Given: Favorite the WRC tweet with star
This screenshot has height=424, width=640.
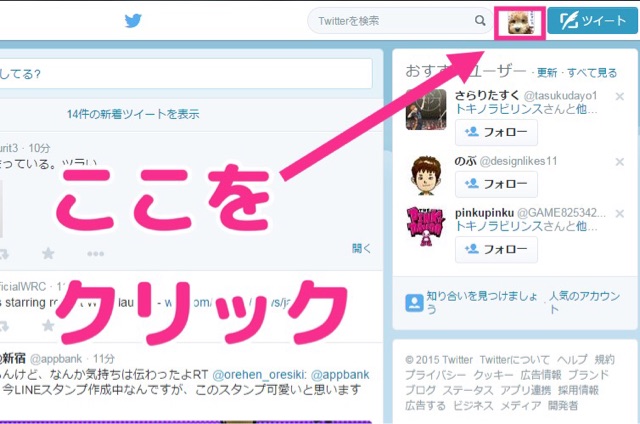Looking at the screenshot, I should pyautogui.click(x=48, y=325).
